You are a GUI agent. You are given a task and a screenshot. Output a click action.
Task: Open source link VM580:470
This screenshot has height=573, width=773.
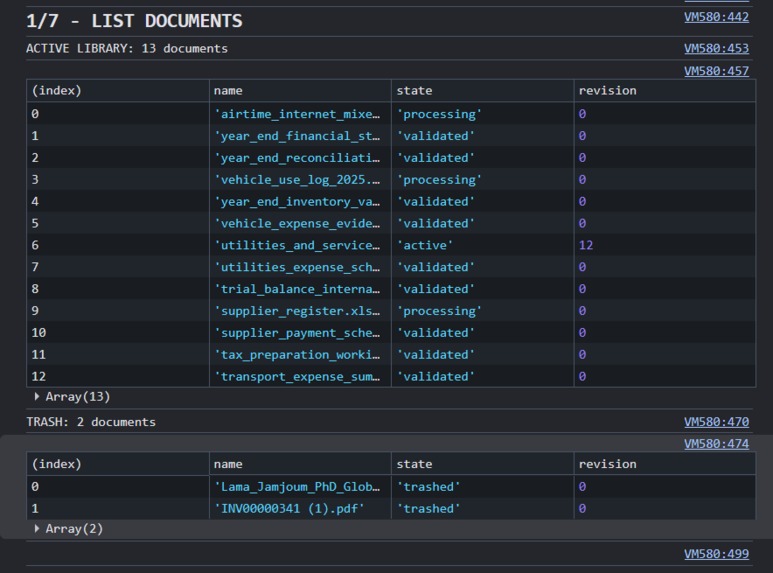click(716, 422)
